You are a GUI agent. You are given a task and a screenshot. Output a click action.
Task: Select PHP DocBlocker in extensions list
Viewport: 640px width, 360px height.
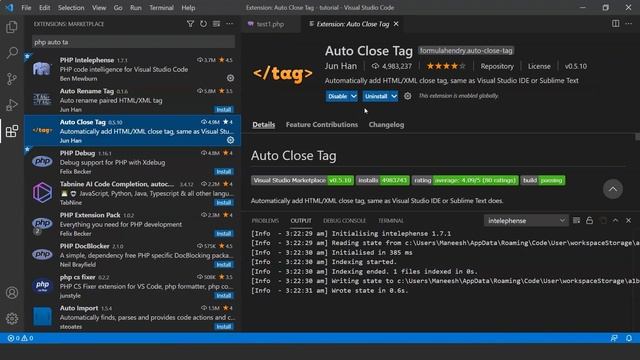[132, 255]
